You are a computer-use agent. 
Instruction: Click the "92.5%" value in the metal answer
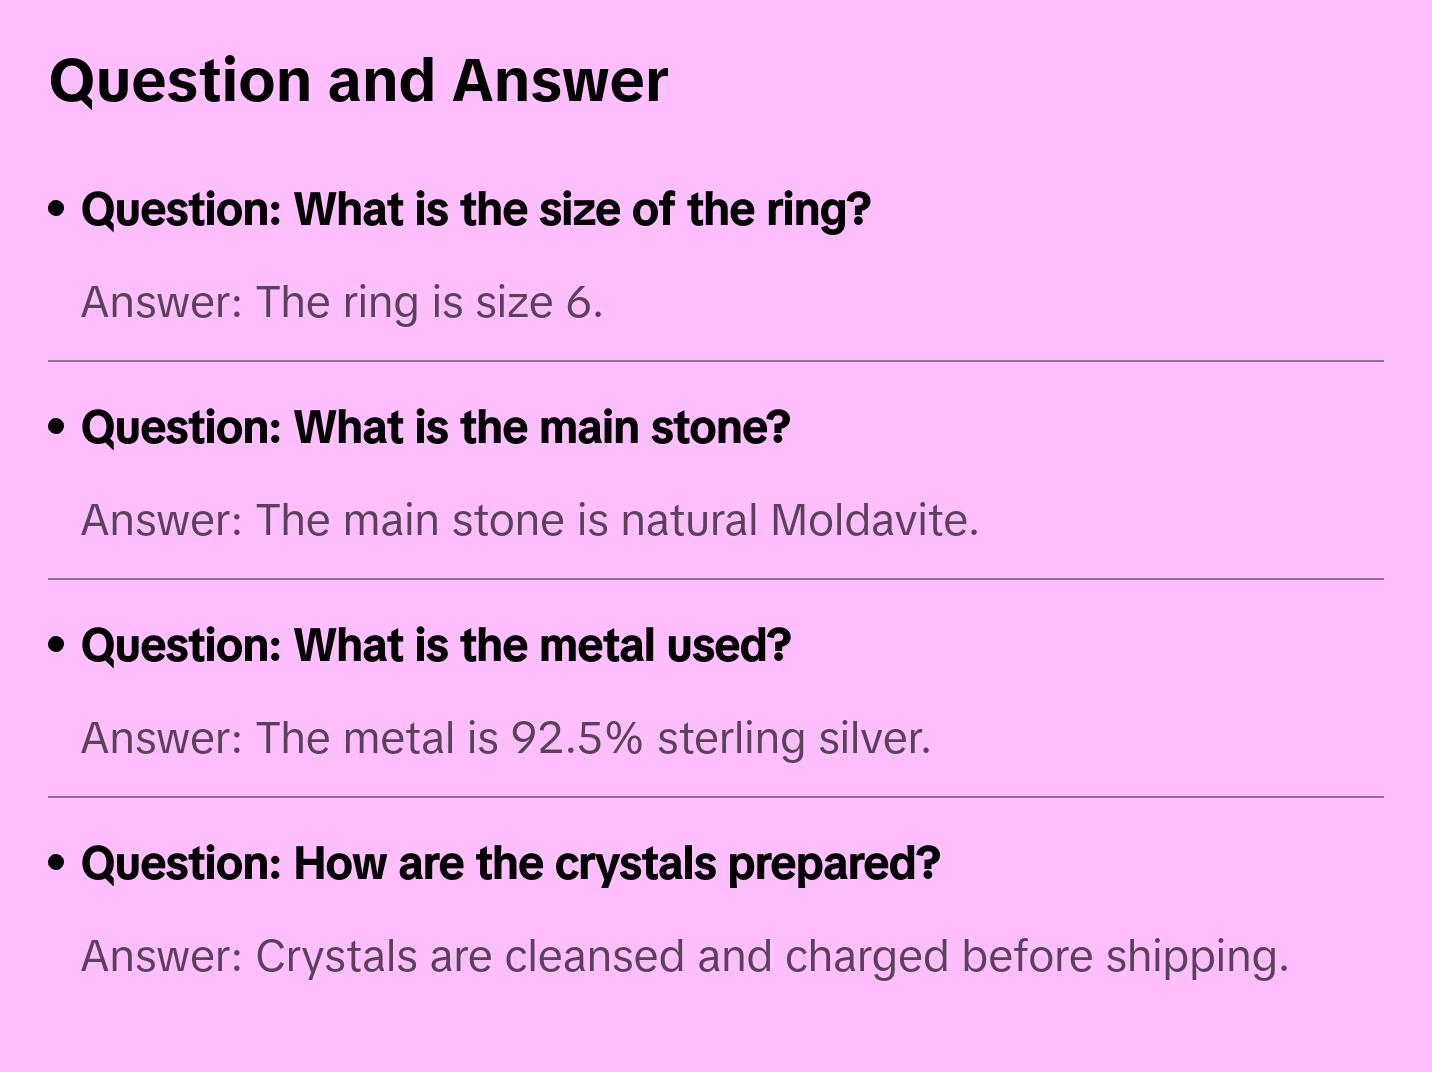point(576,738)
